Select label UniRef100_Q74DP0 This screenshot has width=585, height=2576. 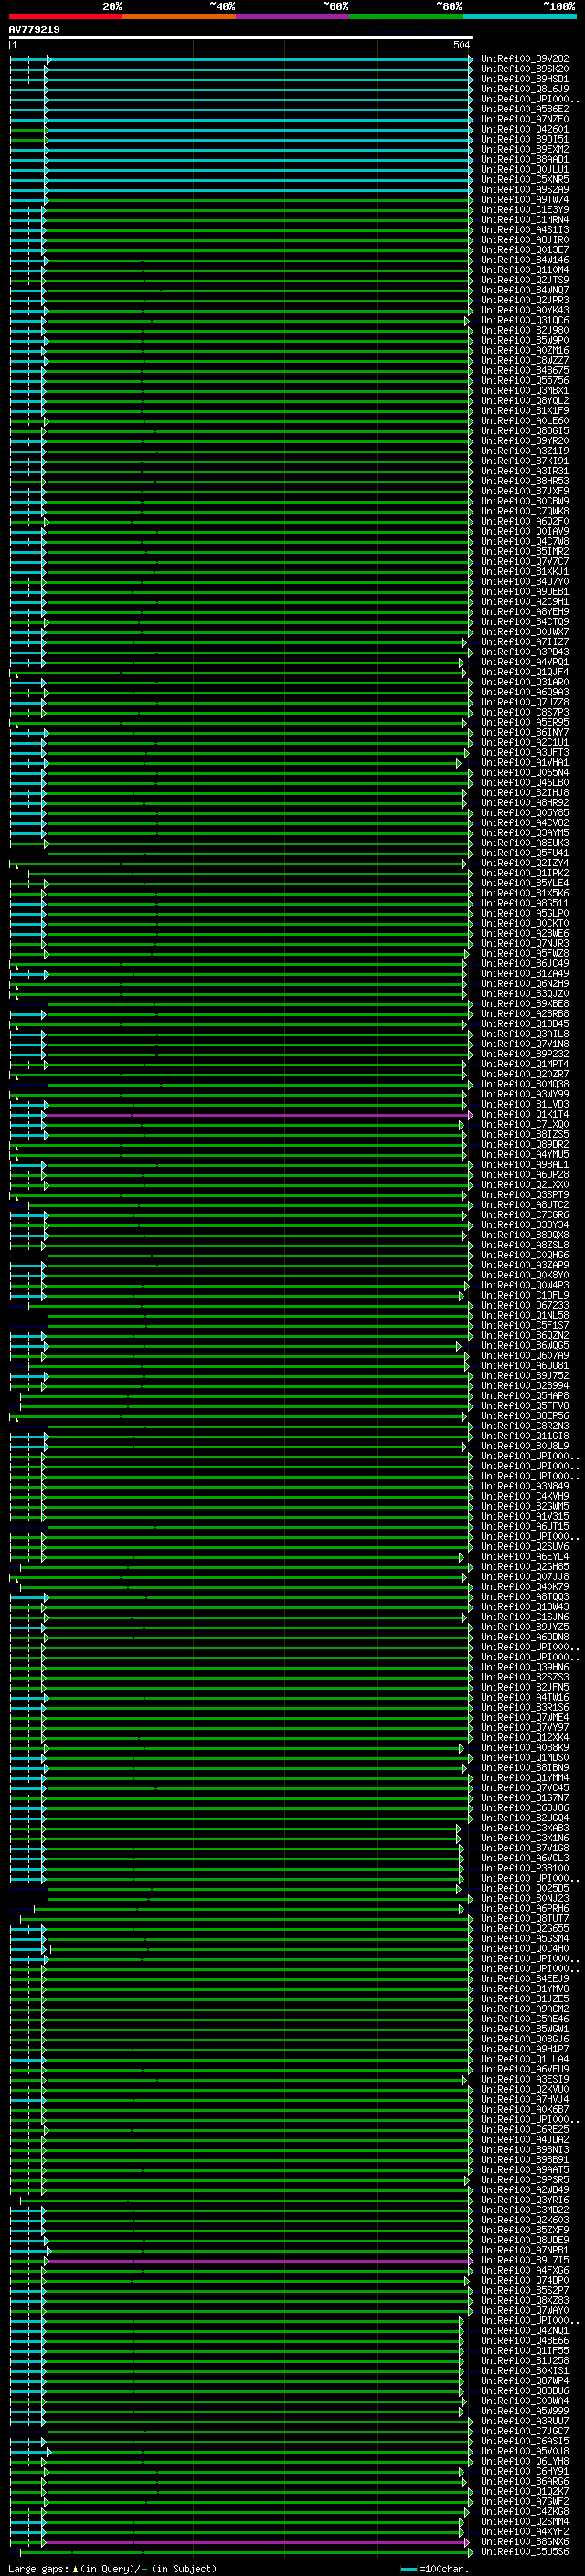click(525, 2280)
